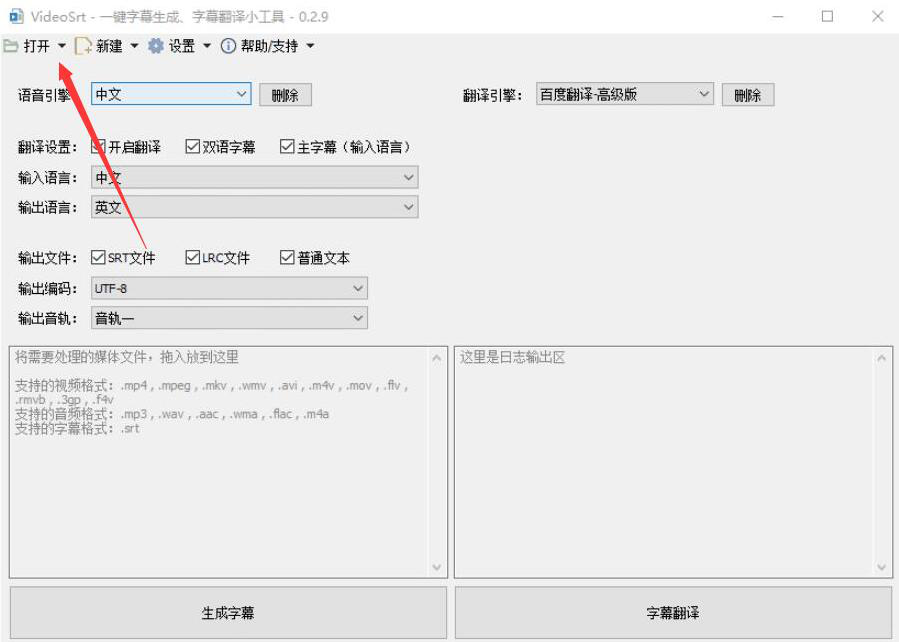
Task: Click the log area scrollbar up arrow
Action: tap(882, 358)
